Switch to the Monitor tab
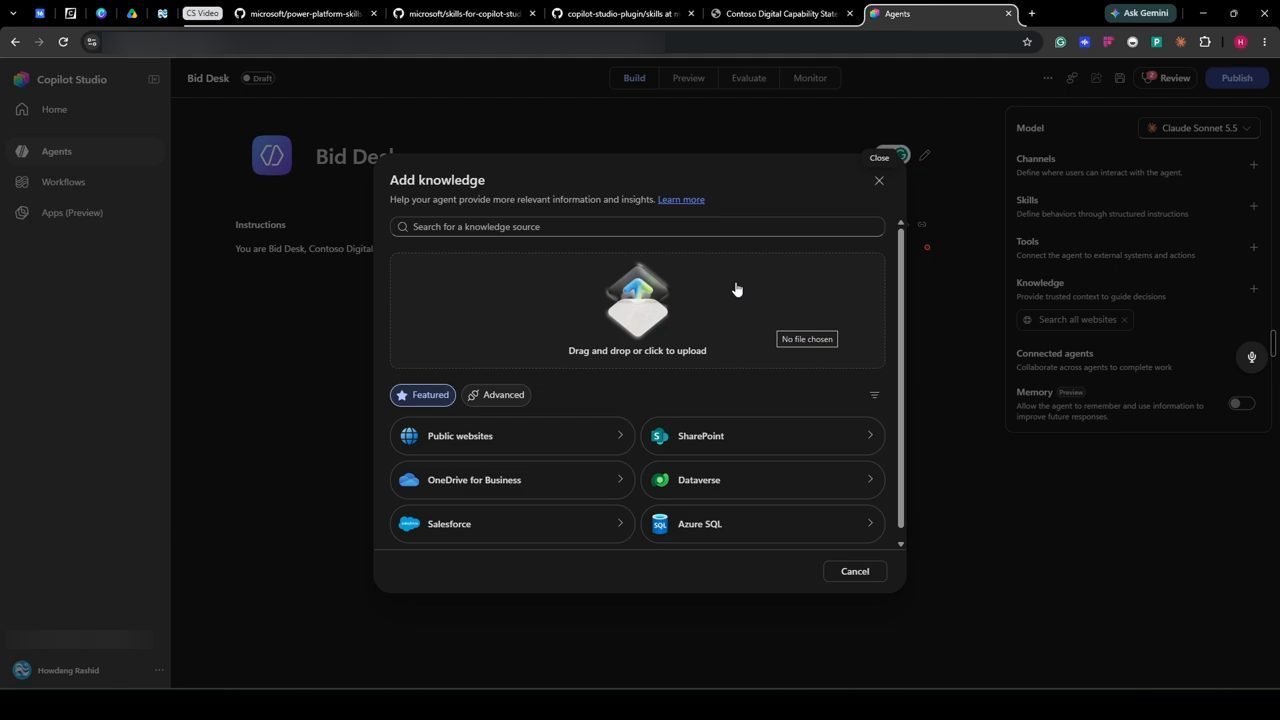The image size is (1280, 720). click(x=810, y=78)
